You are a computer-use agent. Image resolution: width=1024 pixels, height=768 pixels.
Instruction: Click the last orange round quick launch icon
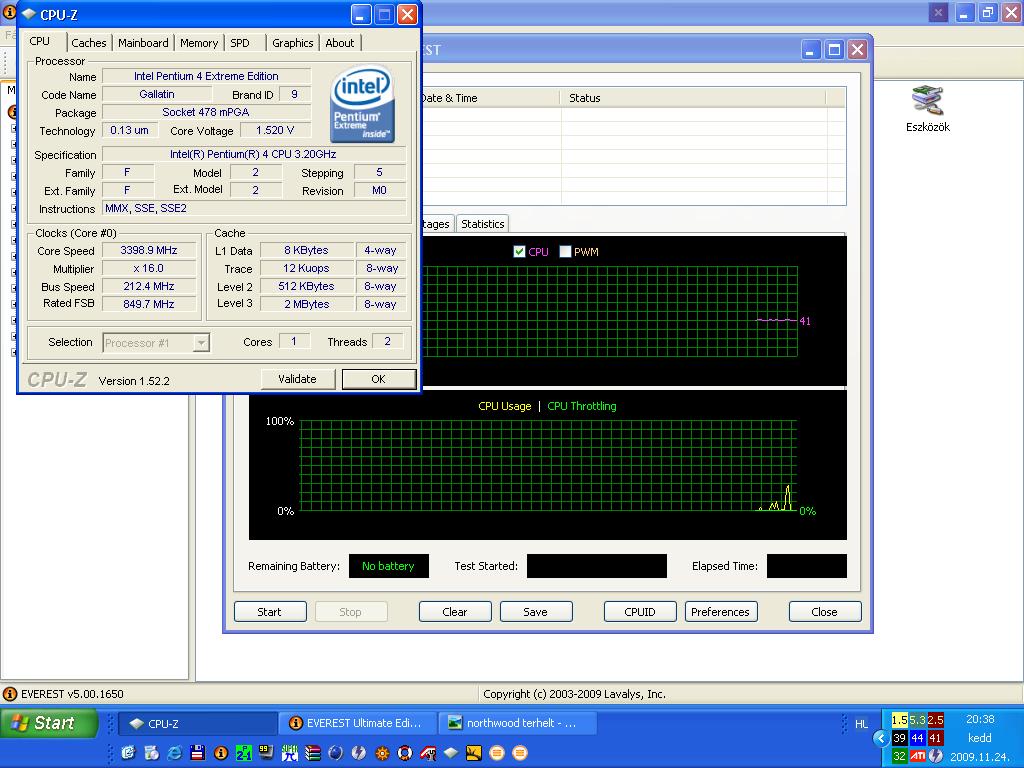[520, 753]
